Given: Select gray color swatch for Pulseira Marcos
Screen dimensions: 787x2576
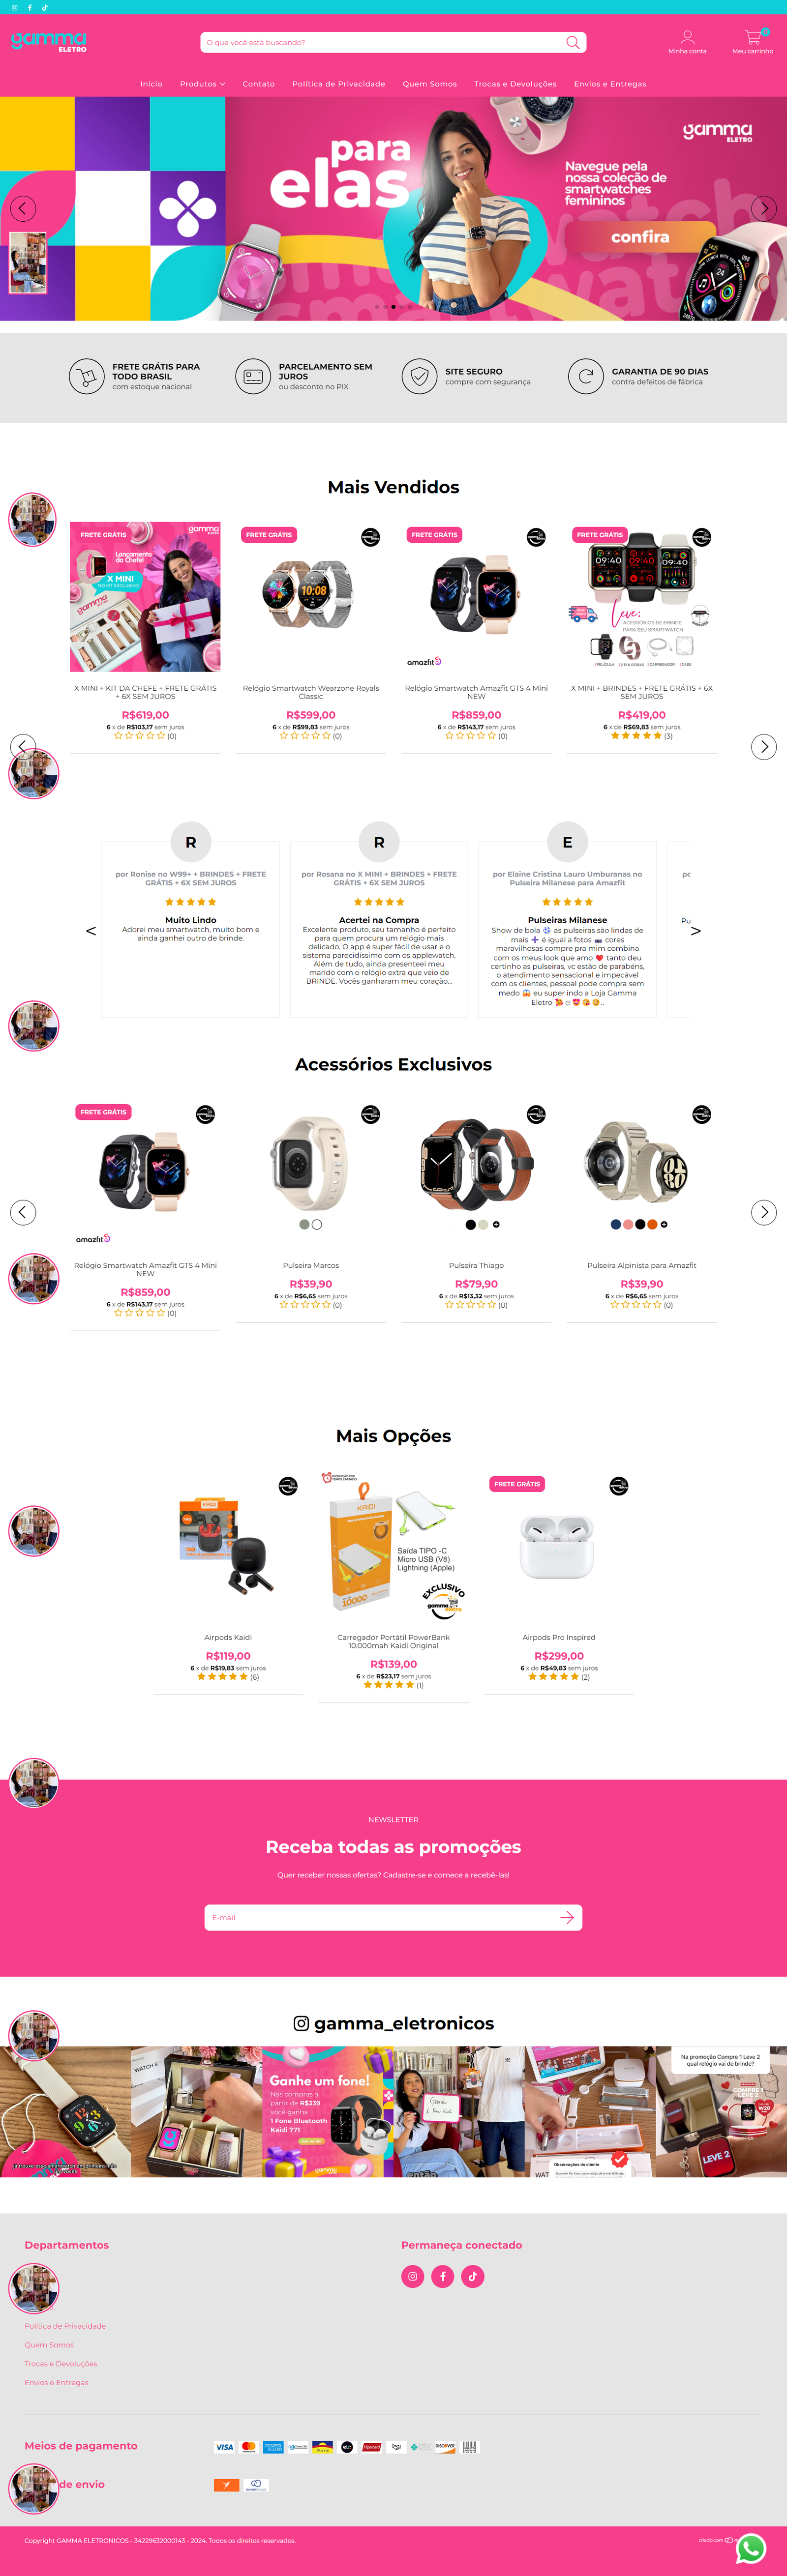Looking at the screenshot, I should click(304, 1224).
